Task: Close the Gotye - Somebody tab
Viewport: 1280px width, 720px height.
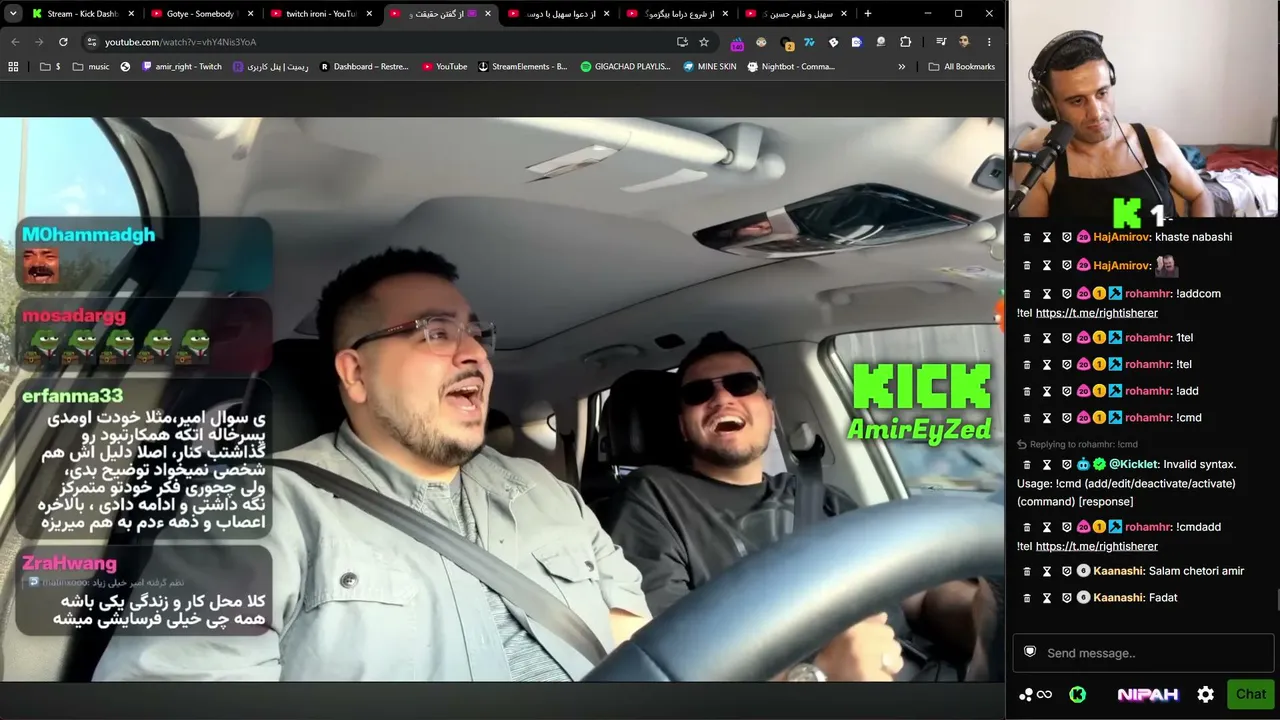Action: 251,14
